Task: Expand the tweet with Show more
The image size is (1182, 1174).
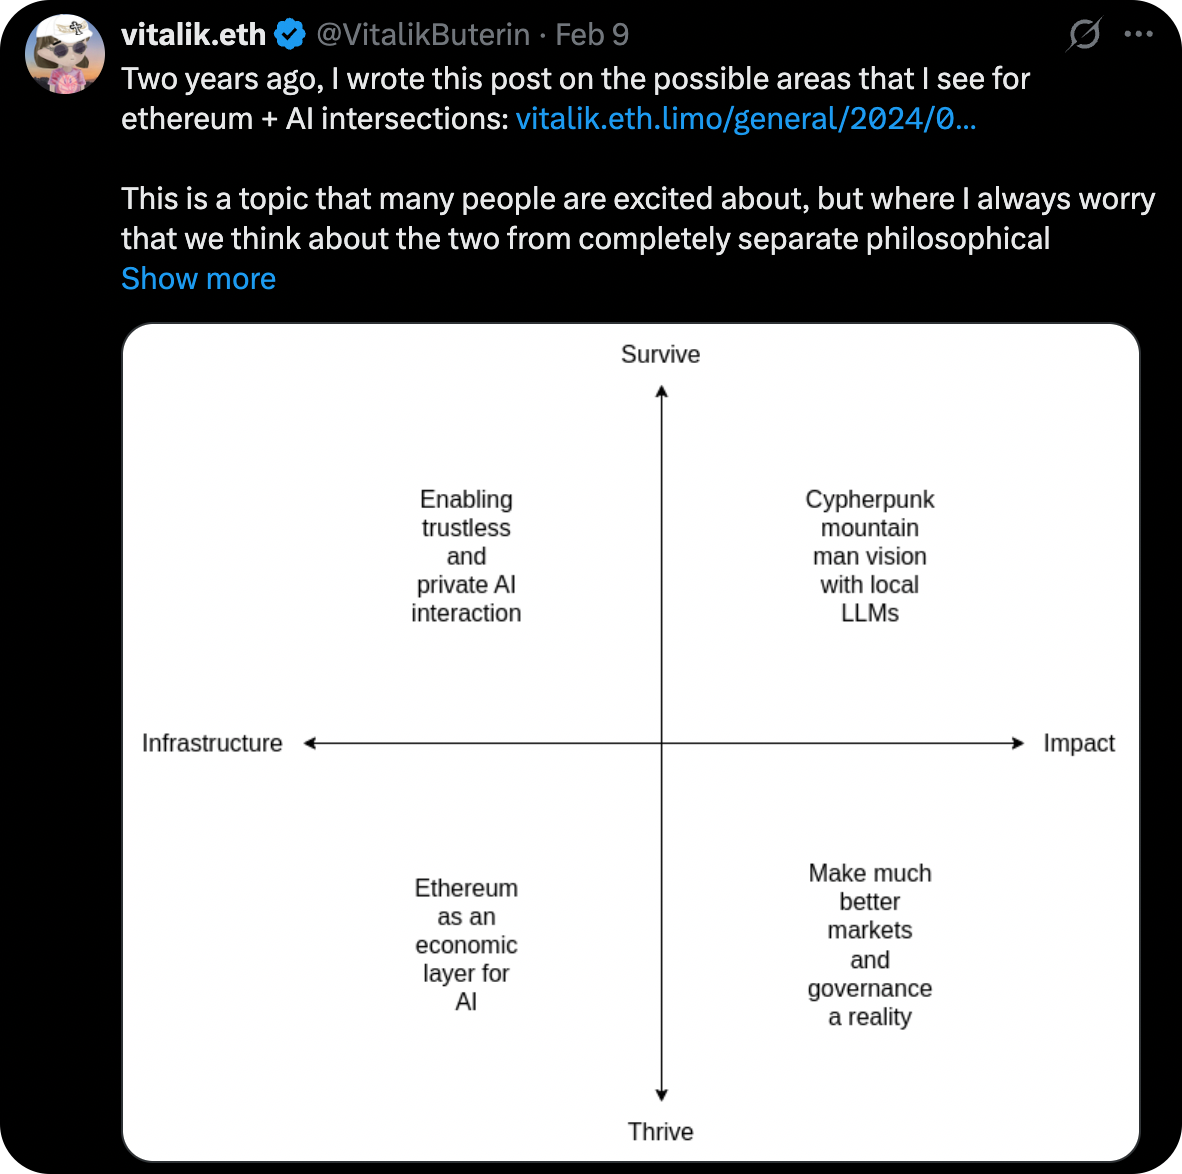Action: pyautogui.click(x=198, y=279)
